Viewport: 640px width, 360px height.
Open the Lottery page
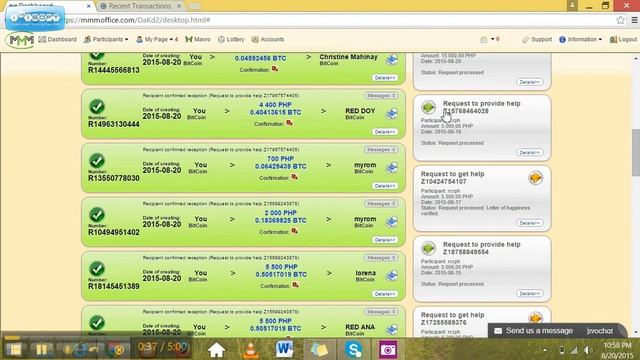(x=231, y=40)
